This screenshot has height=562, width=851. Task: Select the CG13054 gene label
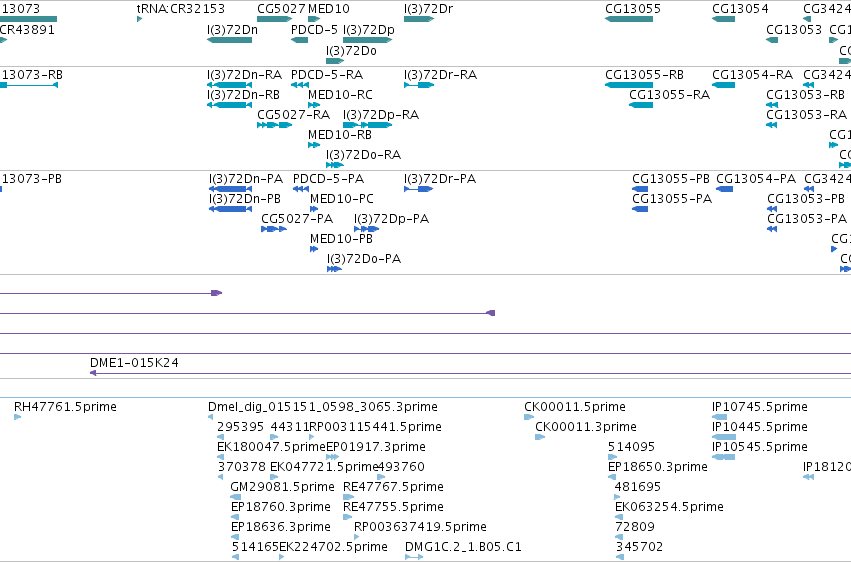point(740,9)
